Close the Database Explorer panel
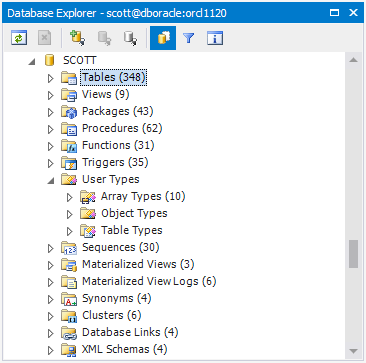 [x=353, y=13]
